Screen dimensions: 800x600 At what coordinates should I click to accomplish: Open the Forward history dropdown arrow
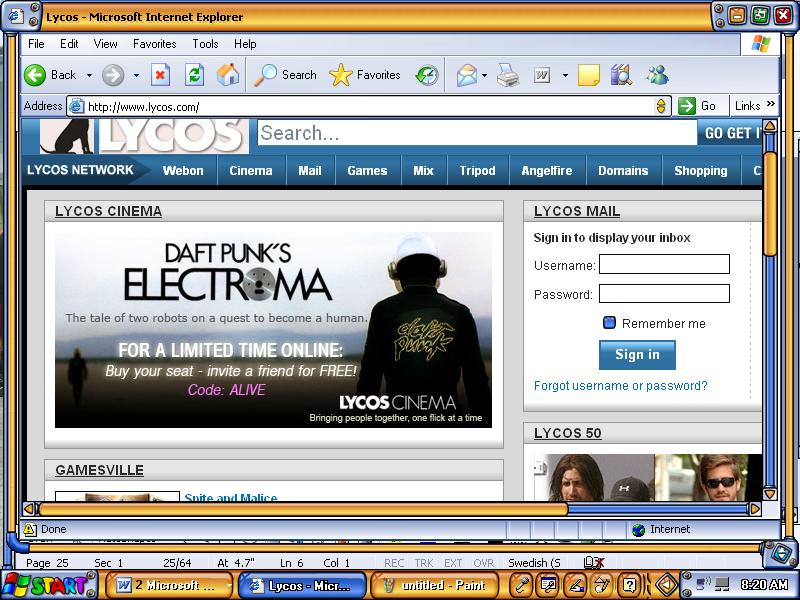pos(136,76)
